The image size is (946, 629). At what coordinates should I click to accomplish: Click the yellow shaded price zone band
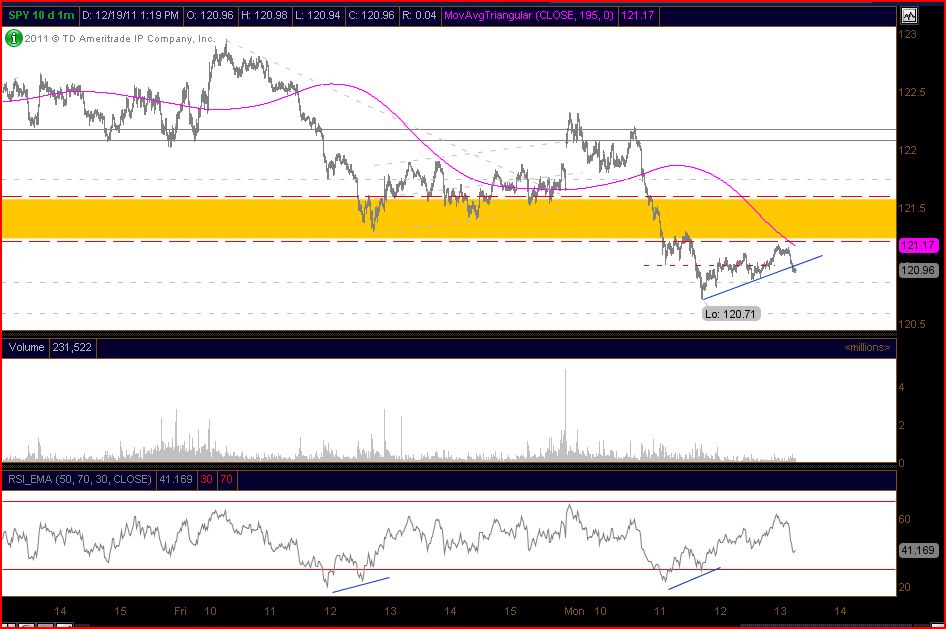449,219
